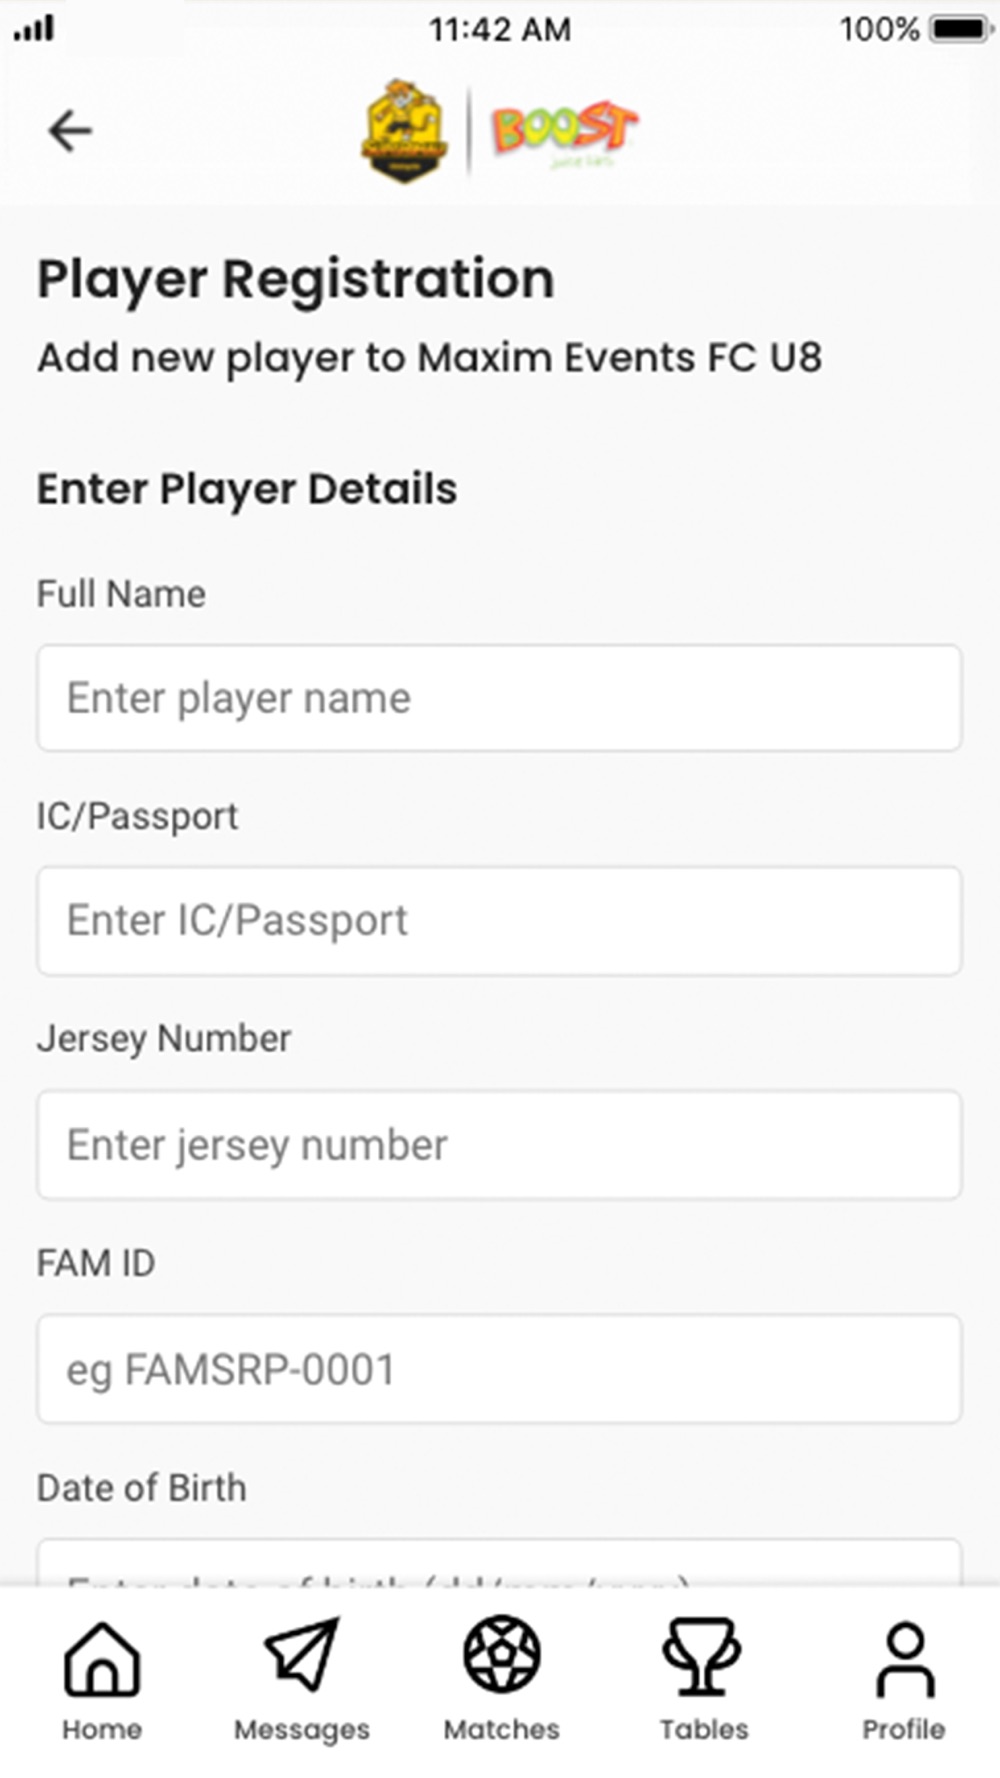Viewport: 1000px width, 1778px height.
Task: Tap the Boost sponsor logo
Action: [x=564, y=135]
